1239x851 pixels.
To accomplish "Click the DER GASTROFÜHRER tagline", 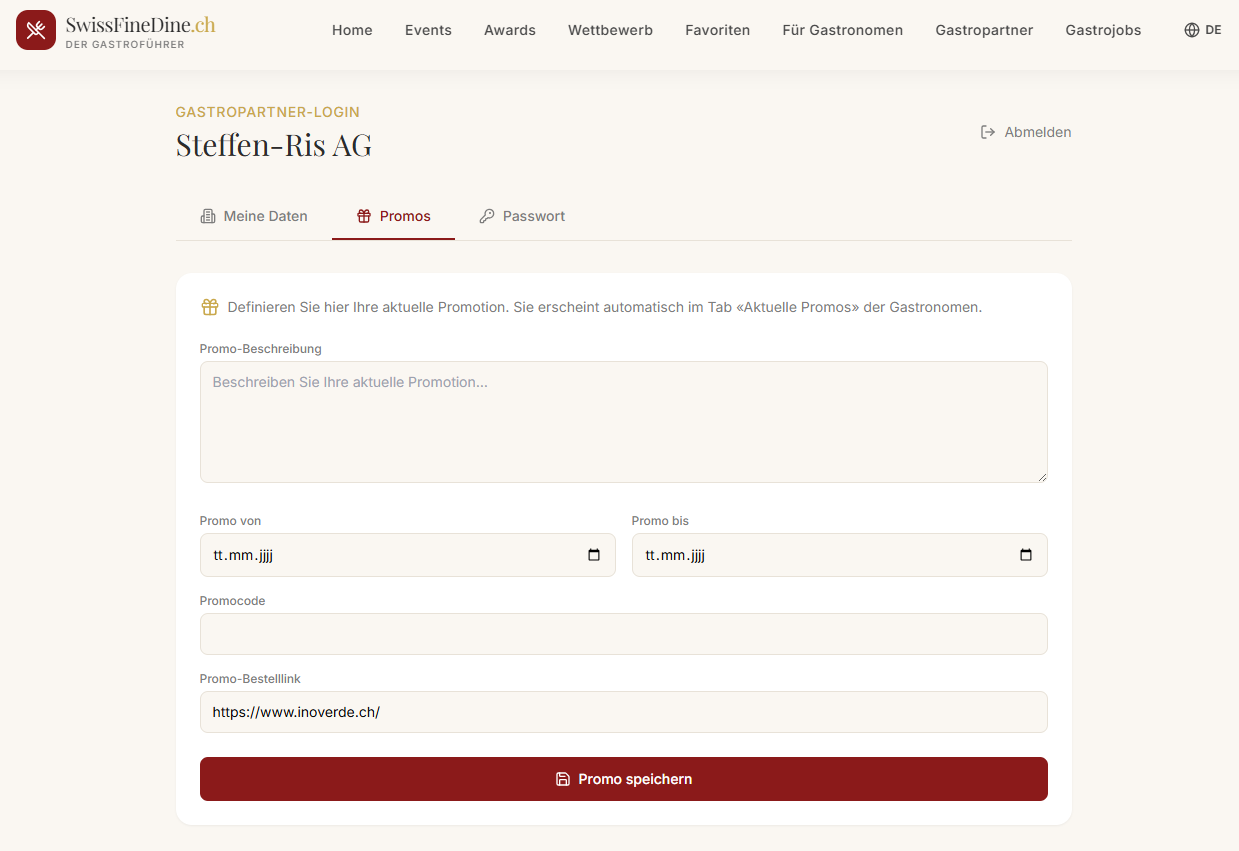I will tap(125, 45).
